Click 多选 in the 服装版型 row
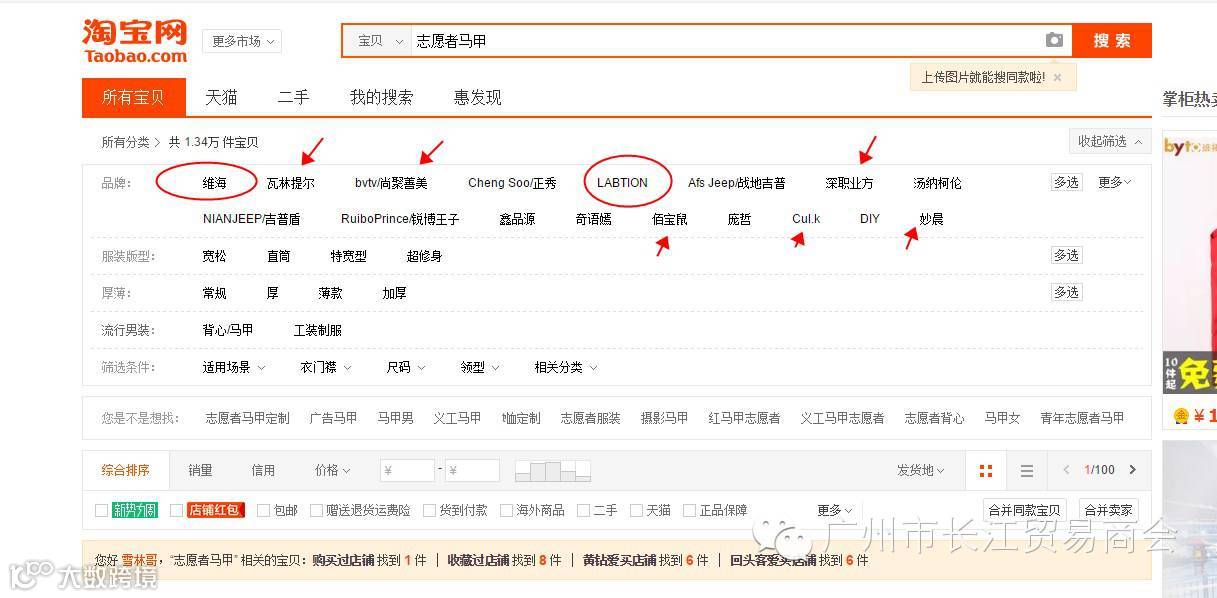1217x598 pixels. click(x=1066, y=256)
